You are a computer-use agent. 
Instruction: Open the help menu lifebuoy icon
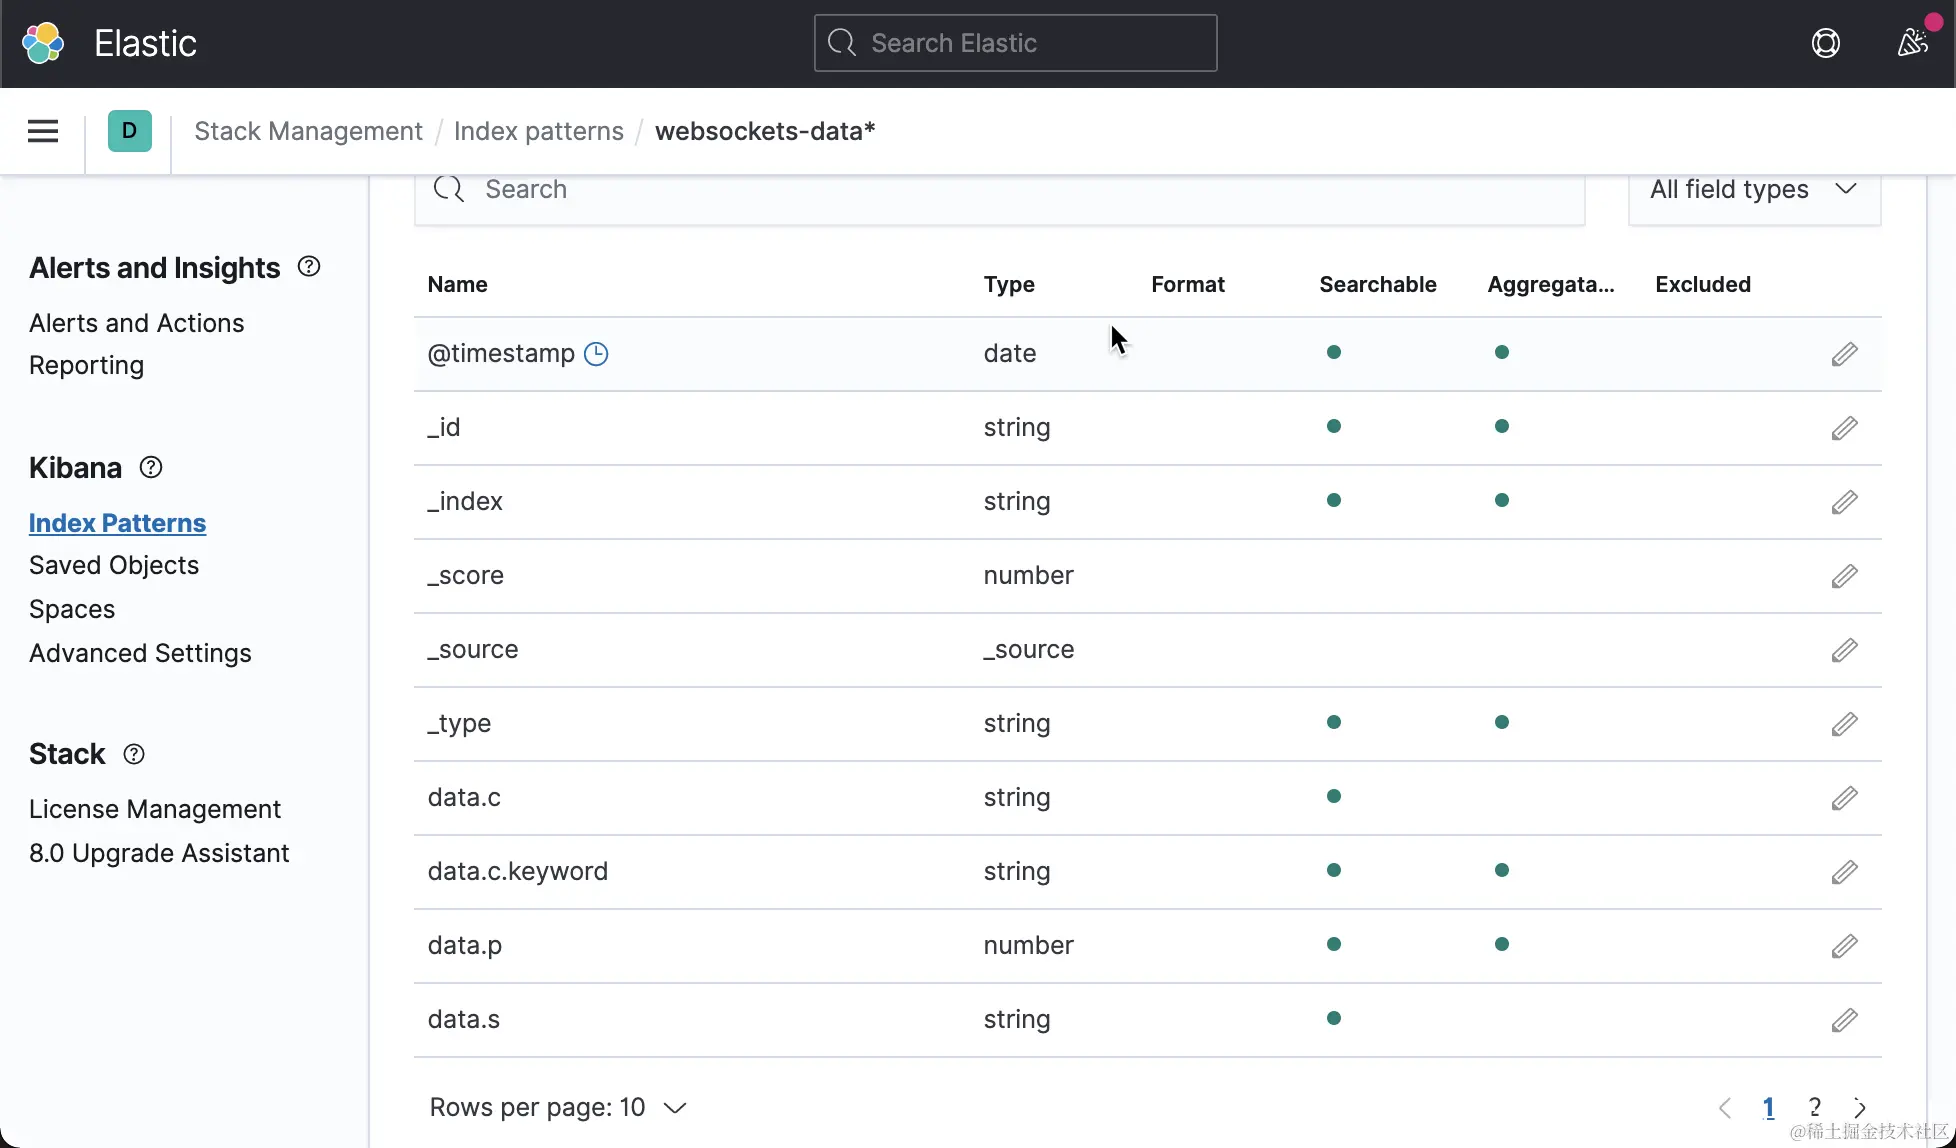pos(1825,43)
